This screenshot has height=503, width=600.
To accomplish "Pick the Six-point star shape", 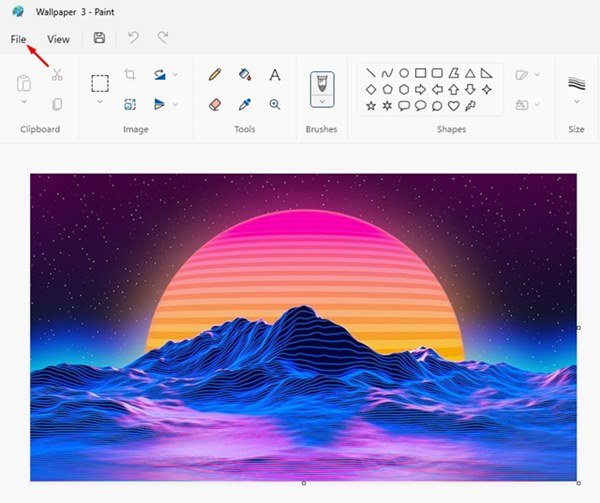I will point(387,106).
